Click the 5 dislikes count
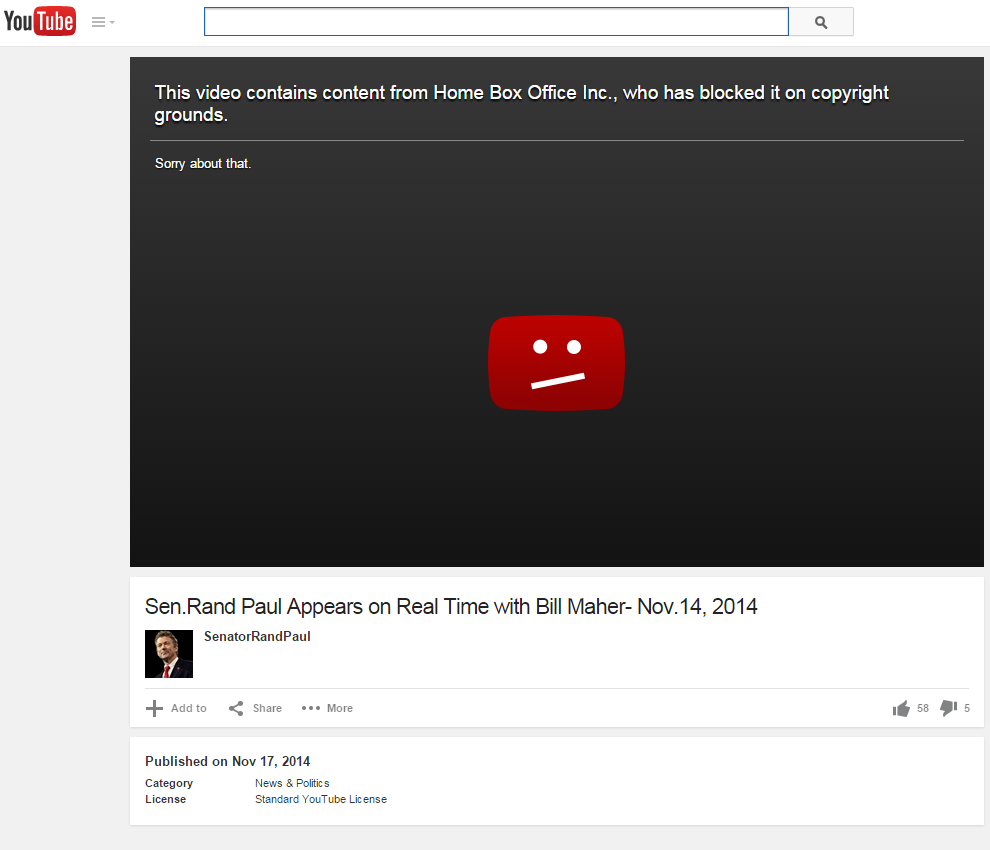The height and width of the screenshot is (850, 990). click(x=967, y=709)
